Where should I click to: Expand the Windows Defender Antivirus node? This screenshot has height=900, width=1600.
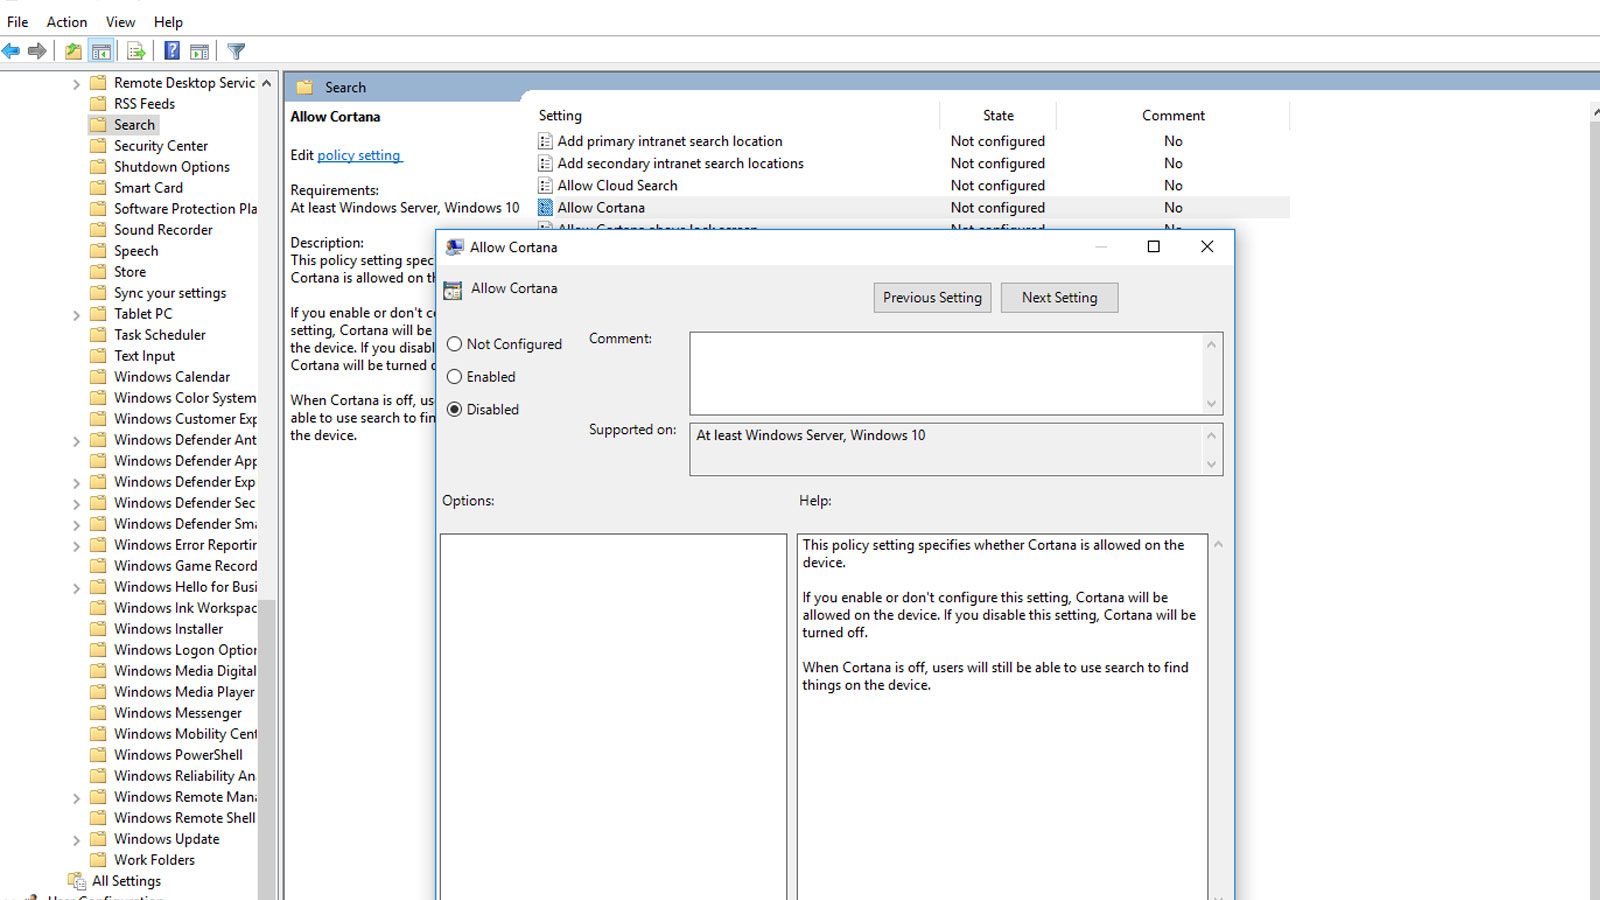pos(76,441)
